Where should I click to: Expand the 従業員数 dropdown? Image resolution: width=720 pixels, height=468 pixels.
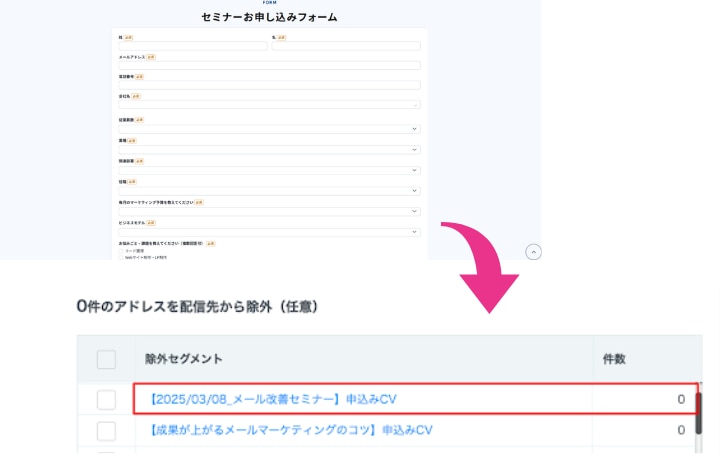pyautogui.click(x=269, y=129)
